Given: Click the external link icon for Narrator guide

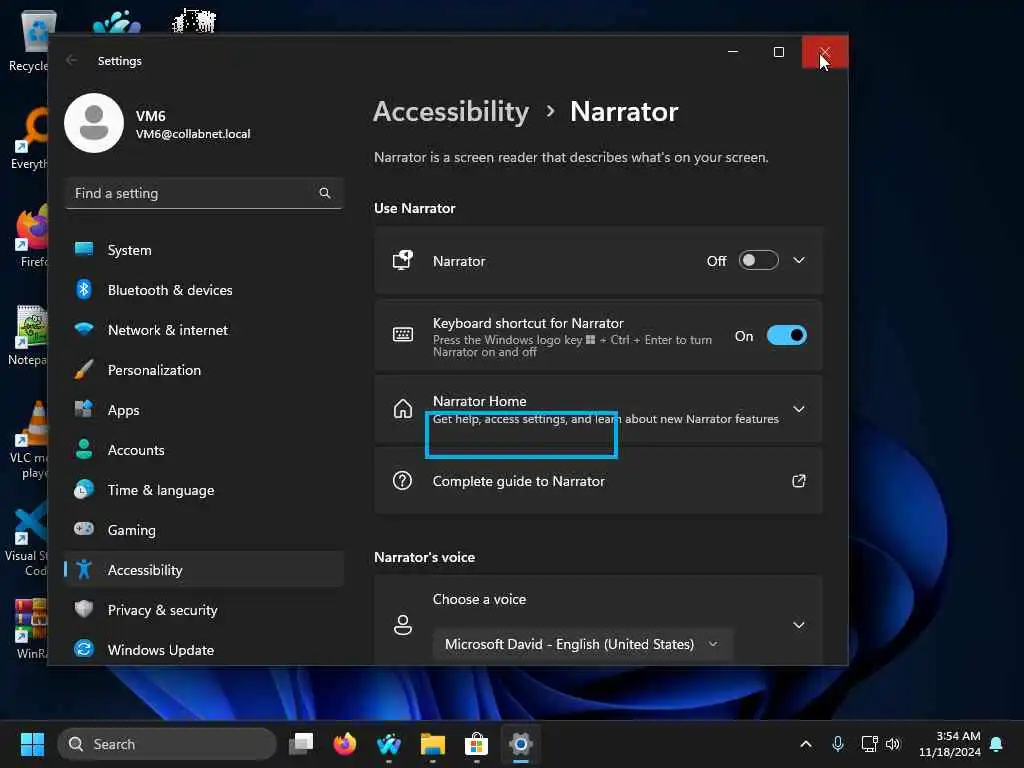Looking at the screenshot, I should 799,481.
